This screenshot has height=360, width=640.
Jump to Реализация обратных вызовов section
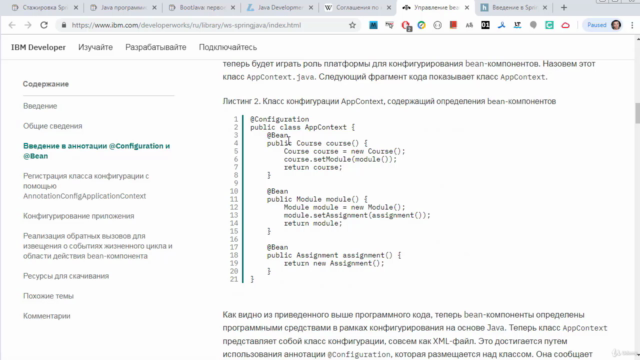(98, 246)
